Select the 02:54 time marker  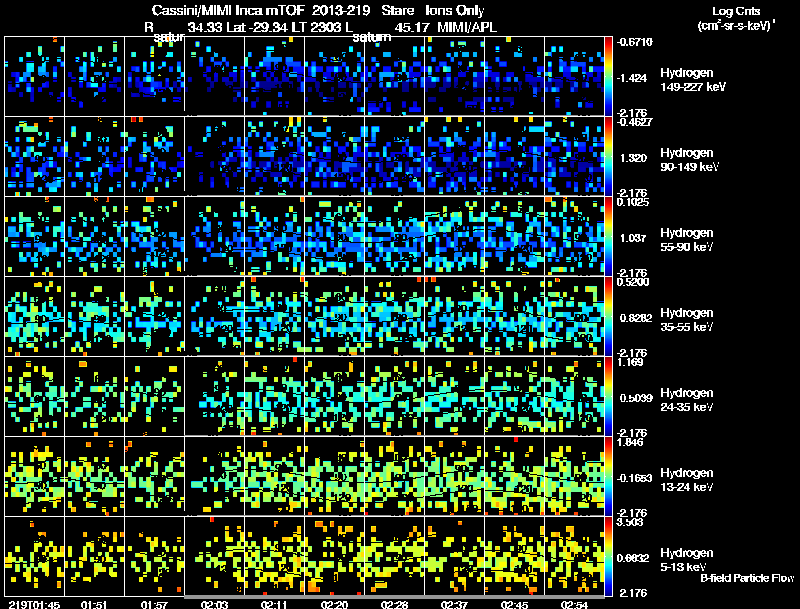coord(573,604)
